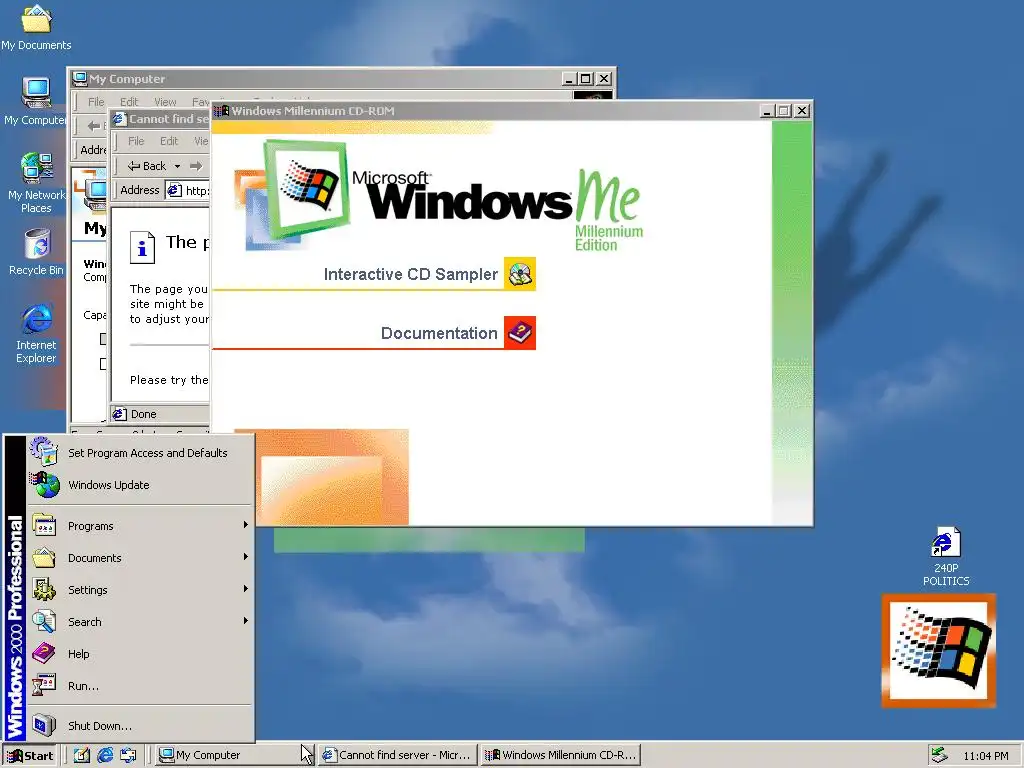This screenshot has height=768, width=1024.
Task: Open Set Program Access and Defaults
Action: click(139, 453)
